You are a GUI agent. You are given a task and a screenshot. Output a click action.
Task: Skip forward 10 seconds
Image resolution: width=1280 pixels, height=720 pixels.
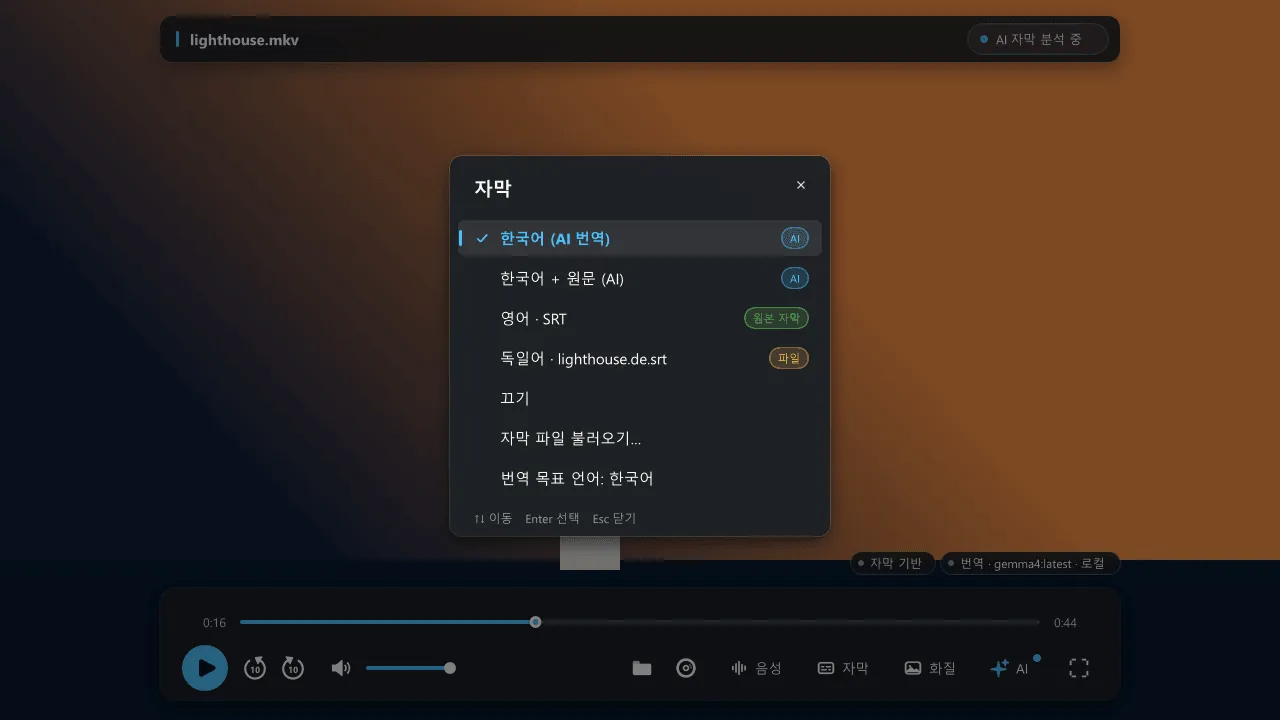click(x=293, y=668)
